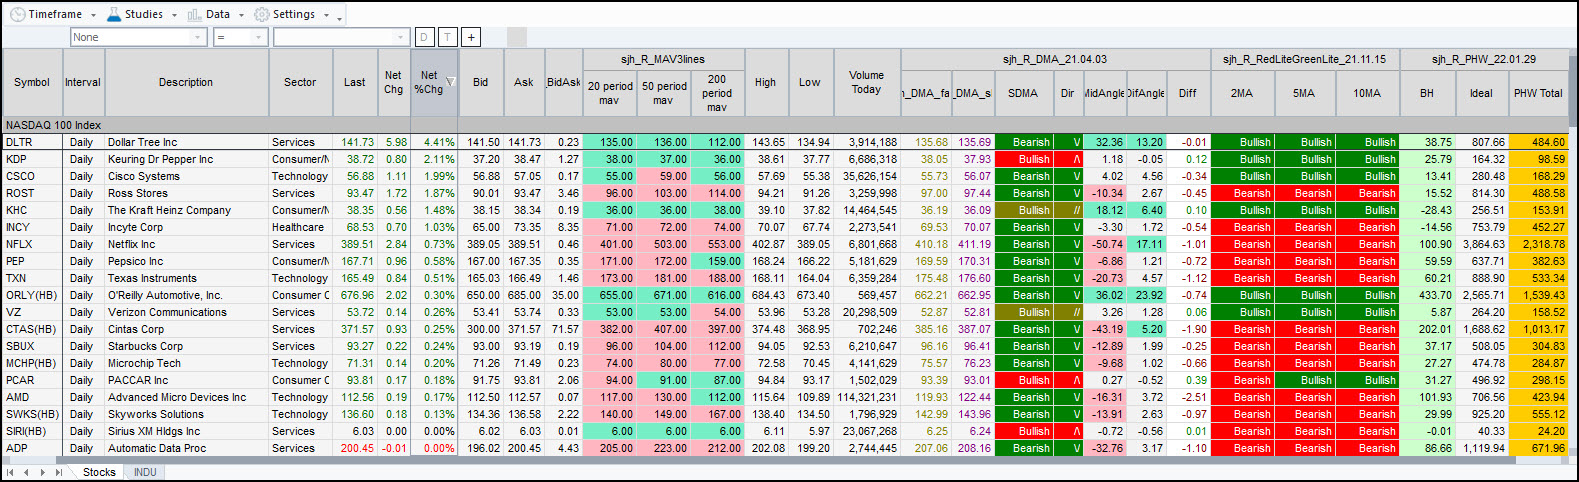Click the sjh_R_MAV3lines group header
Image resolution: width=1579 pixels, height=482 pixels.
pos(663,59)
